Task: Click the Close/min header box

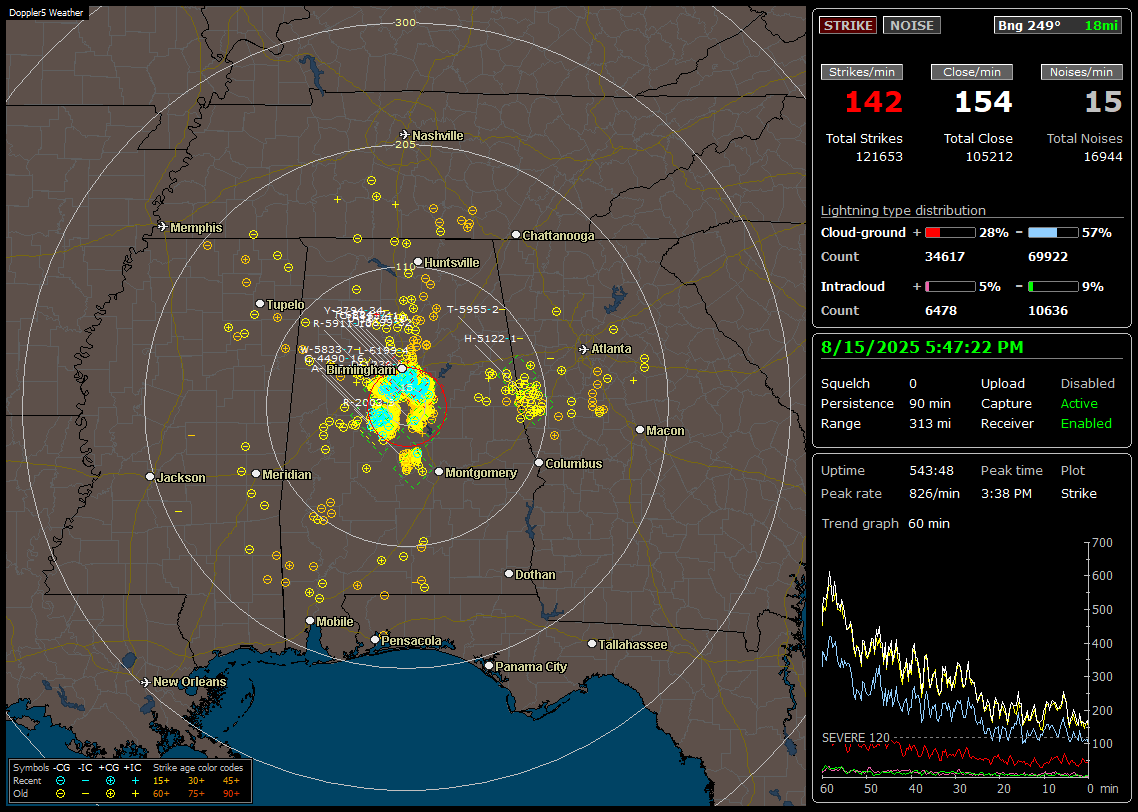Action: [x=972, y=72]
